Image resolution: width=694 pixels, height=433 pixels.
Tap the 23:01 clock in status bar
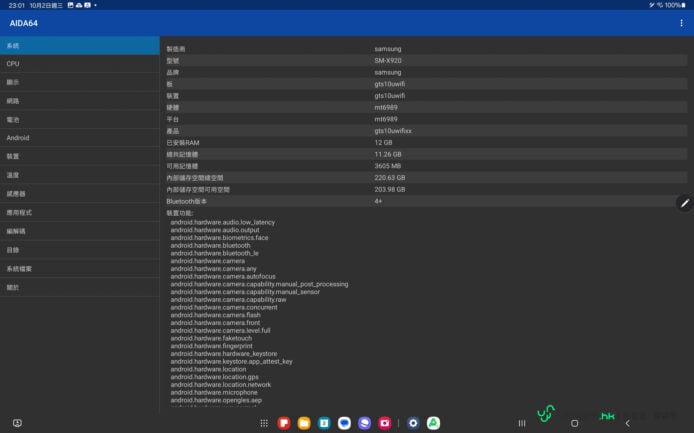click(x=16, y=5)
